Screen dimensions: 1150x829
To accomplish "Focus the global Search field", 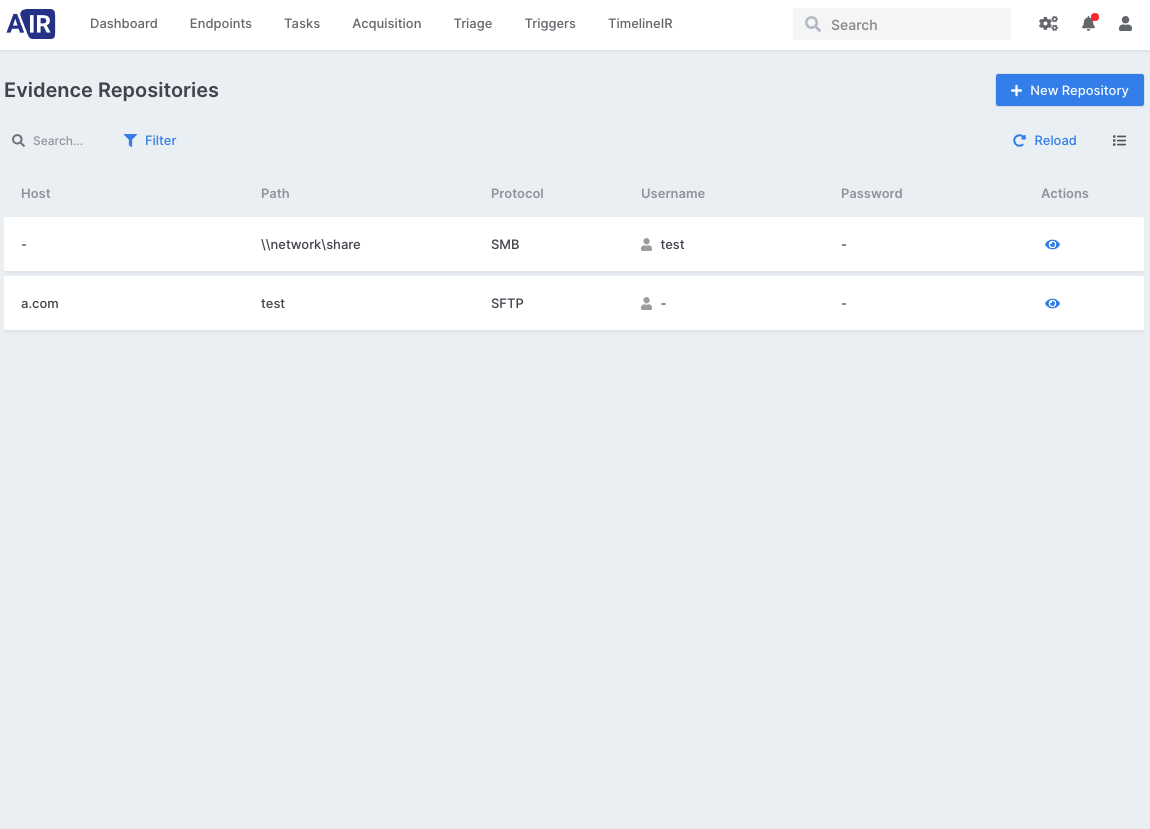I will click(x=910, y=25).
